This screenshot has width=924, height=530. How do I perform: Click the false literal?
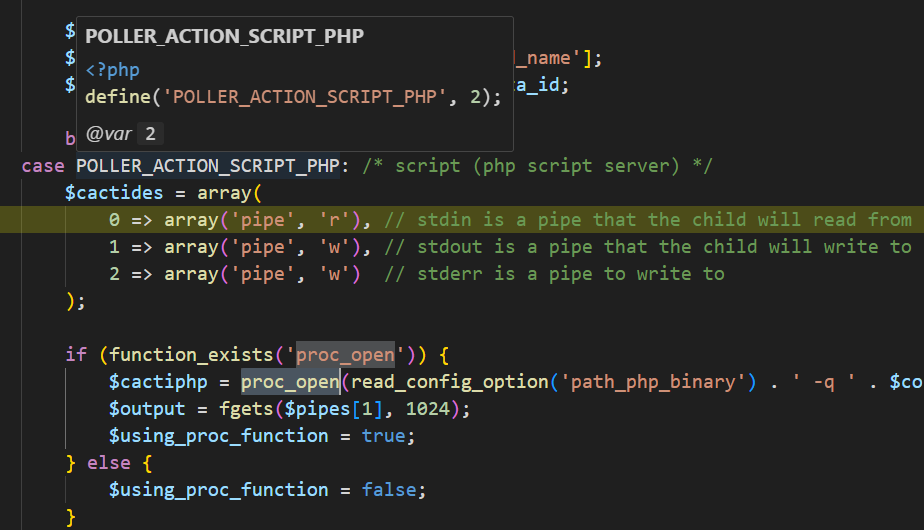click(389, 490)
